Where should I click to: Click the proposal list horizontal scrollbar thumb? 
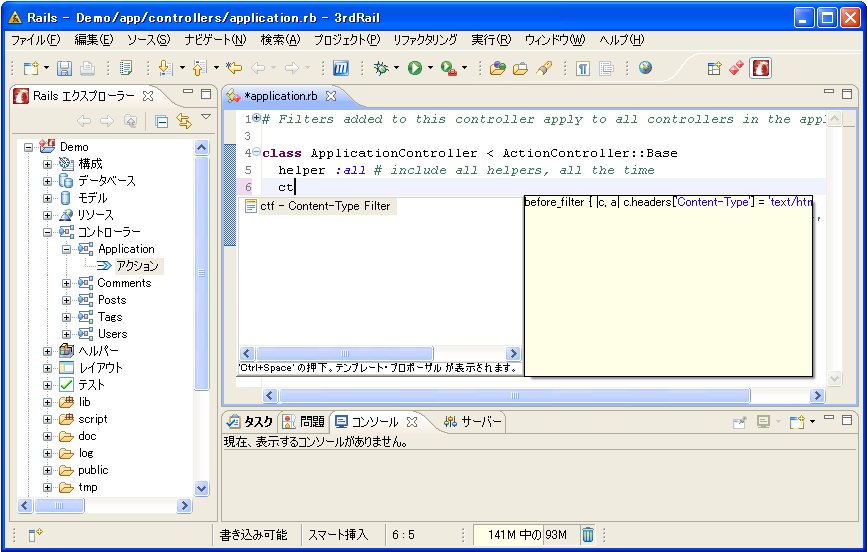pyautogui.click(x=344, y=353)
